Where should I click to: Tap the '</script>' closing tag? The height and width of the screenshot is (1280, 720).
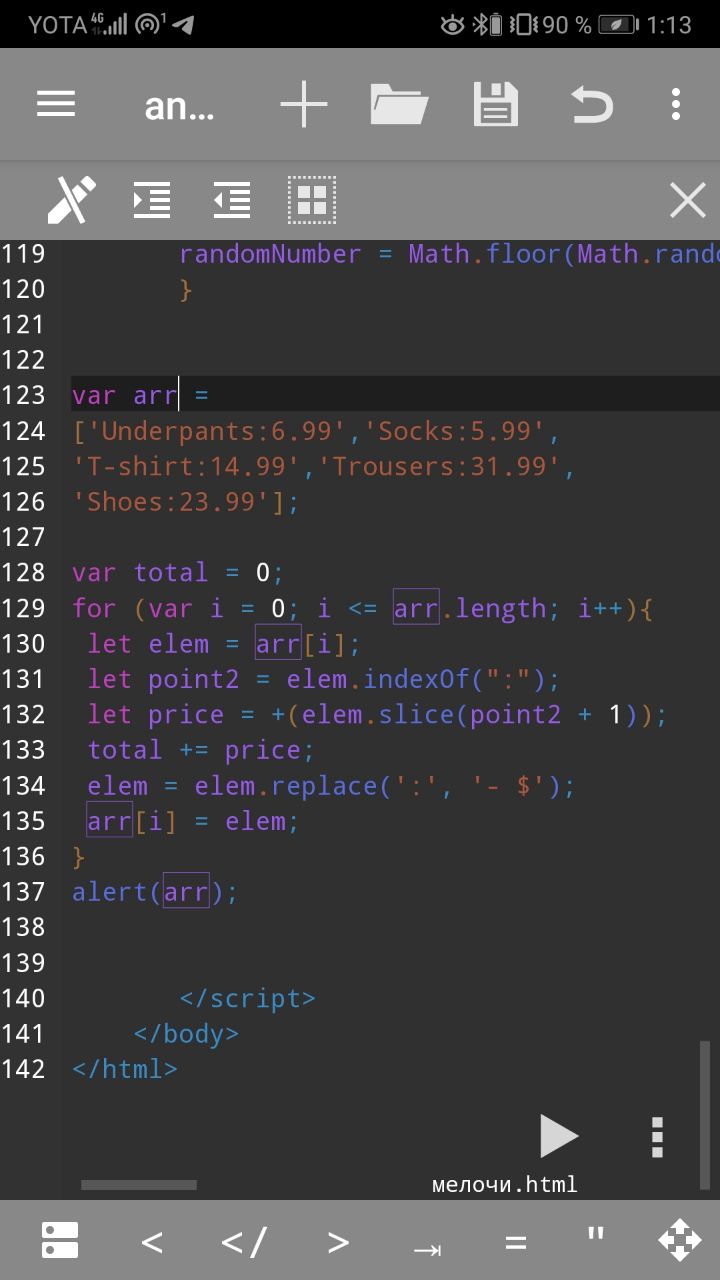pyautogui.click(x=247, y=999)
